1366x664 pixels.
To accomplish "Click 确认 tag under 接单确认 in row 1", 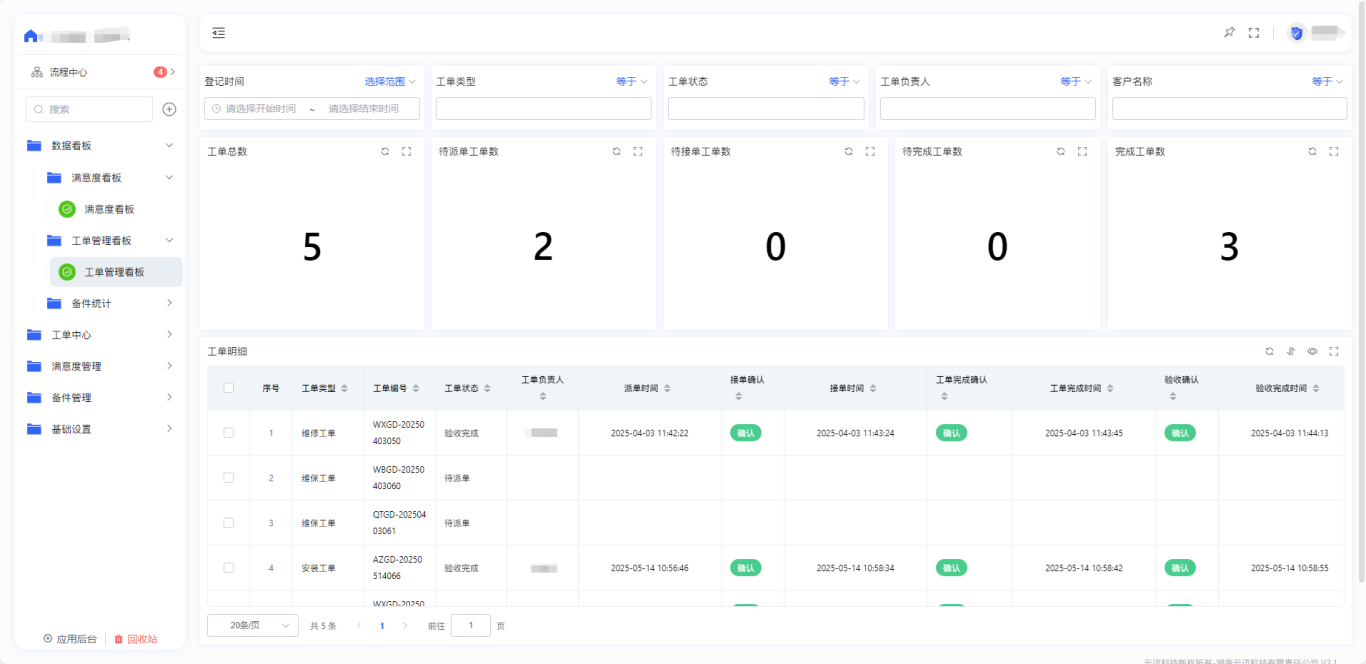I will [x=745, y=433].
